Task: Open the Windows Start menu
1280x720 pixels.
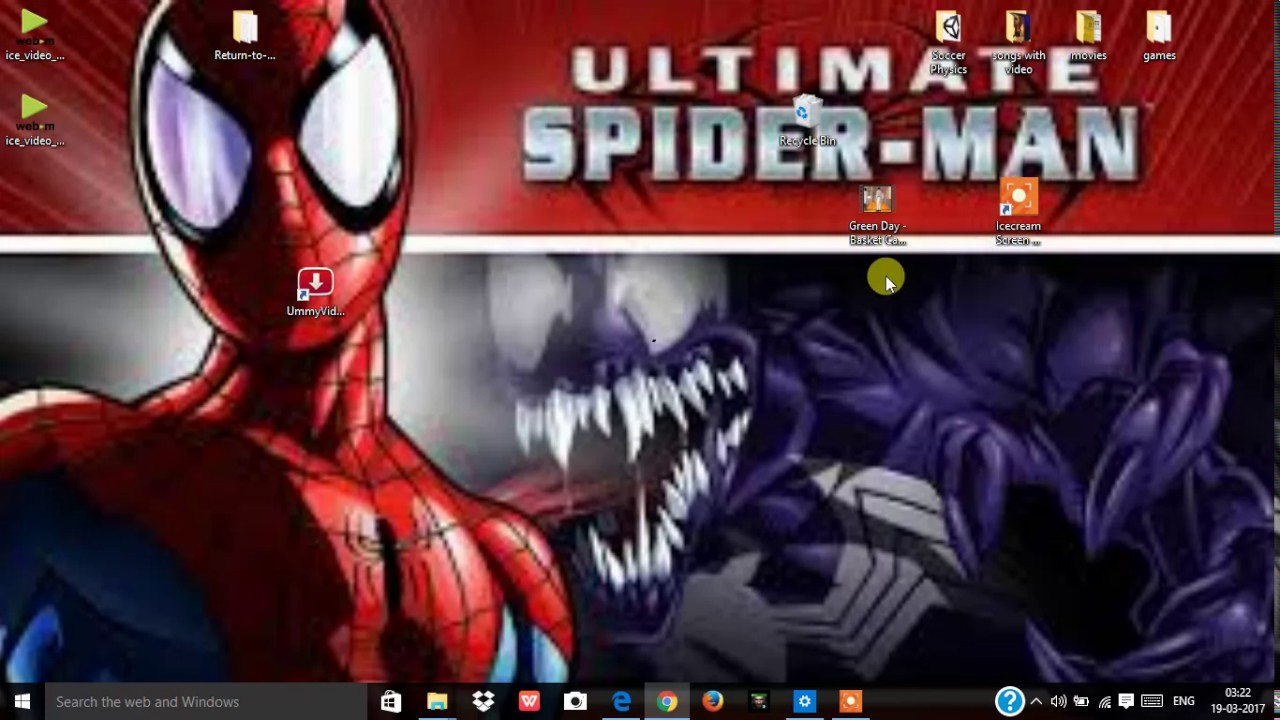Action: 22,702
